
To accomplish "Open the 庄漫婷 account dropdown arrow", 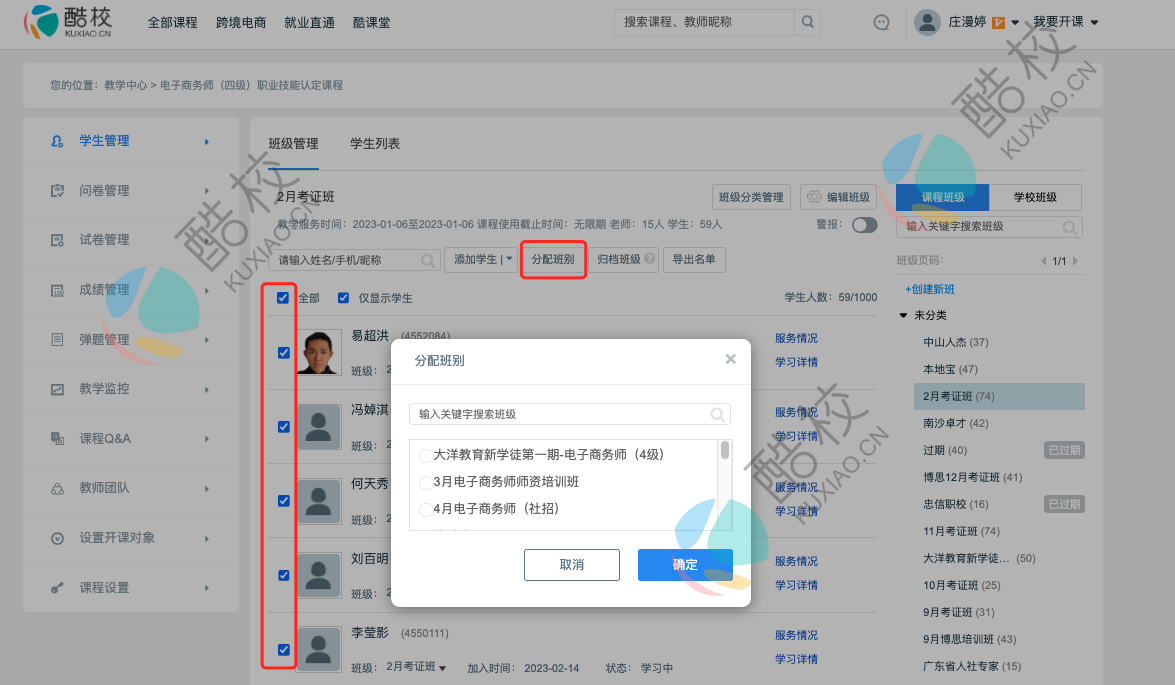I will pos(1015,22).
